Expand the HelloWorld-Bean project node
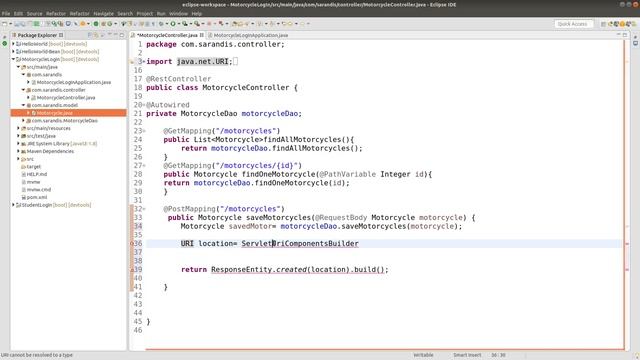Viewport: 640px width, 360px height. (13, 51)
